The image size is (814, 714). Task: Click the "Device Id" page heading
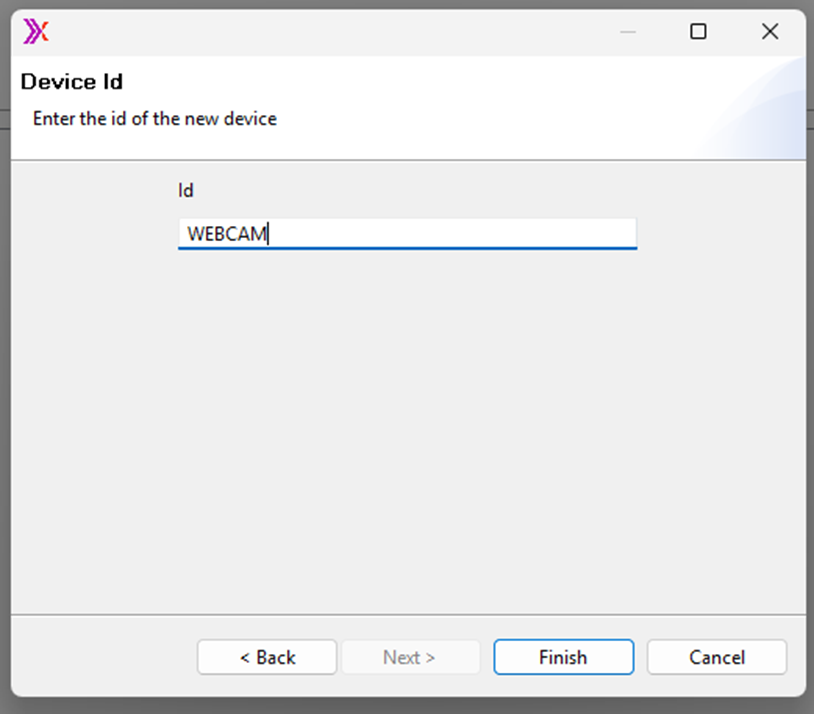(72, 82)
